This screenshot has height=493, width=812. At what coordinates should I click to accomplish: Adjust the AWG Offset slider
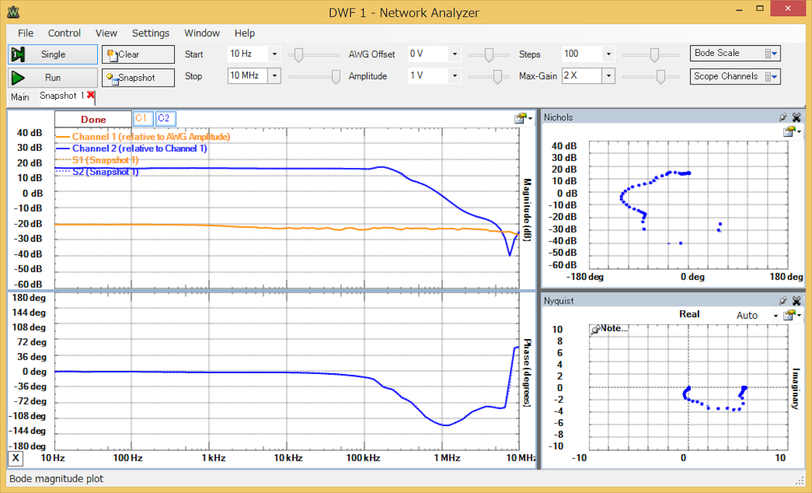[x=488, y=54]
